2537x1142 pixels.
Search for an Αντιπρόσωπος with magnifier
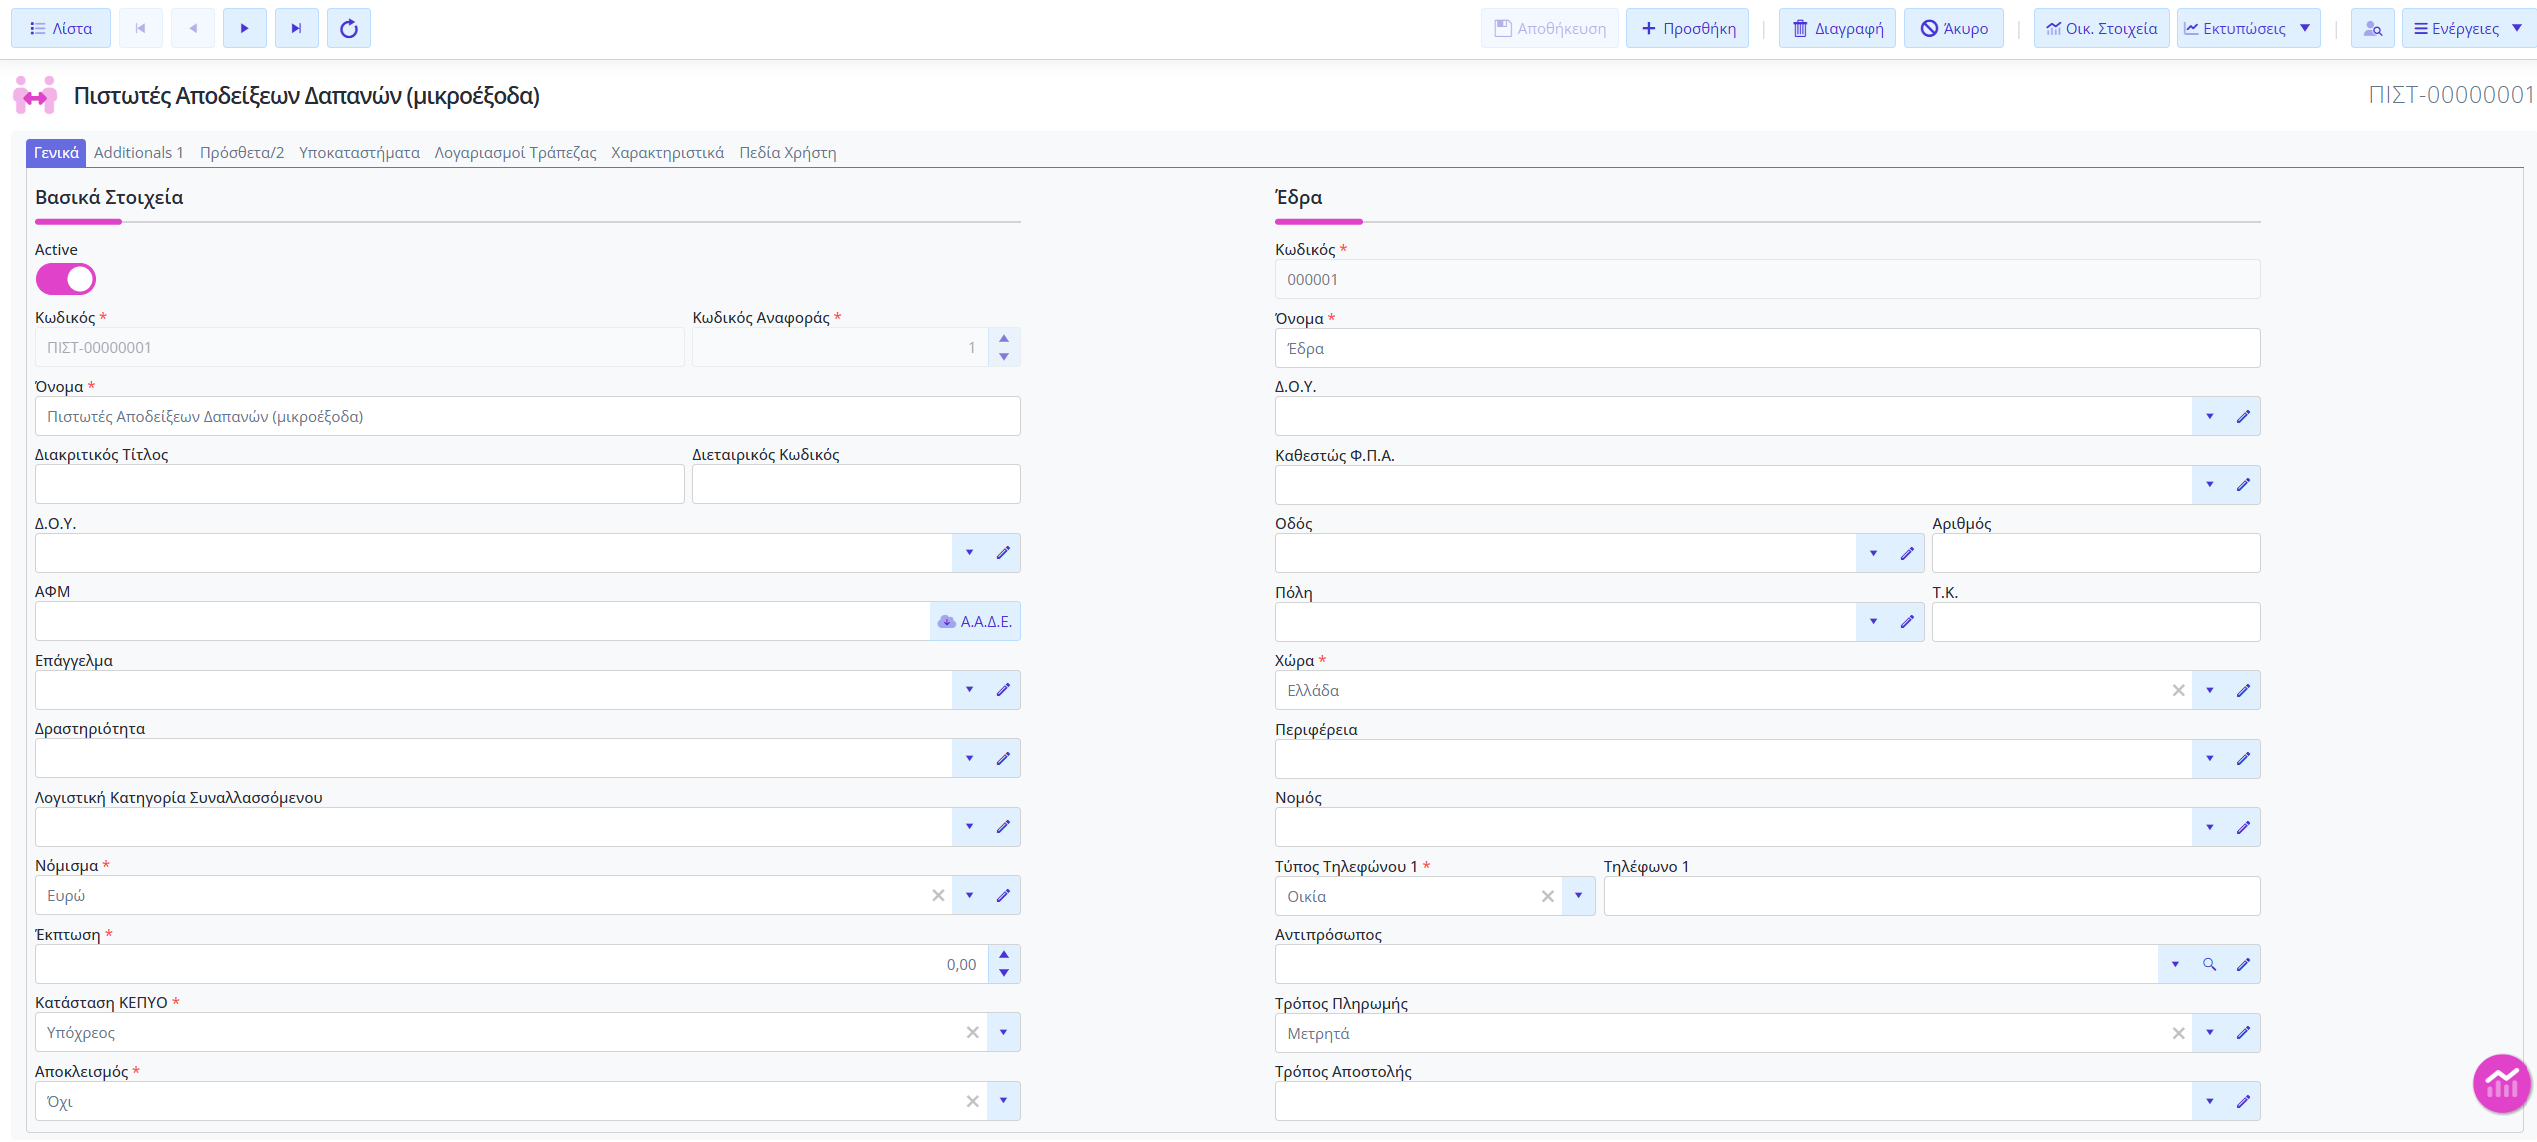coord(2209,964)
